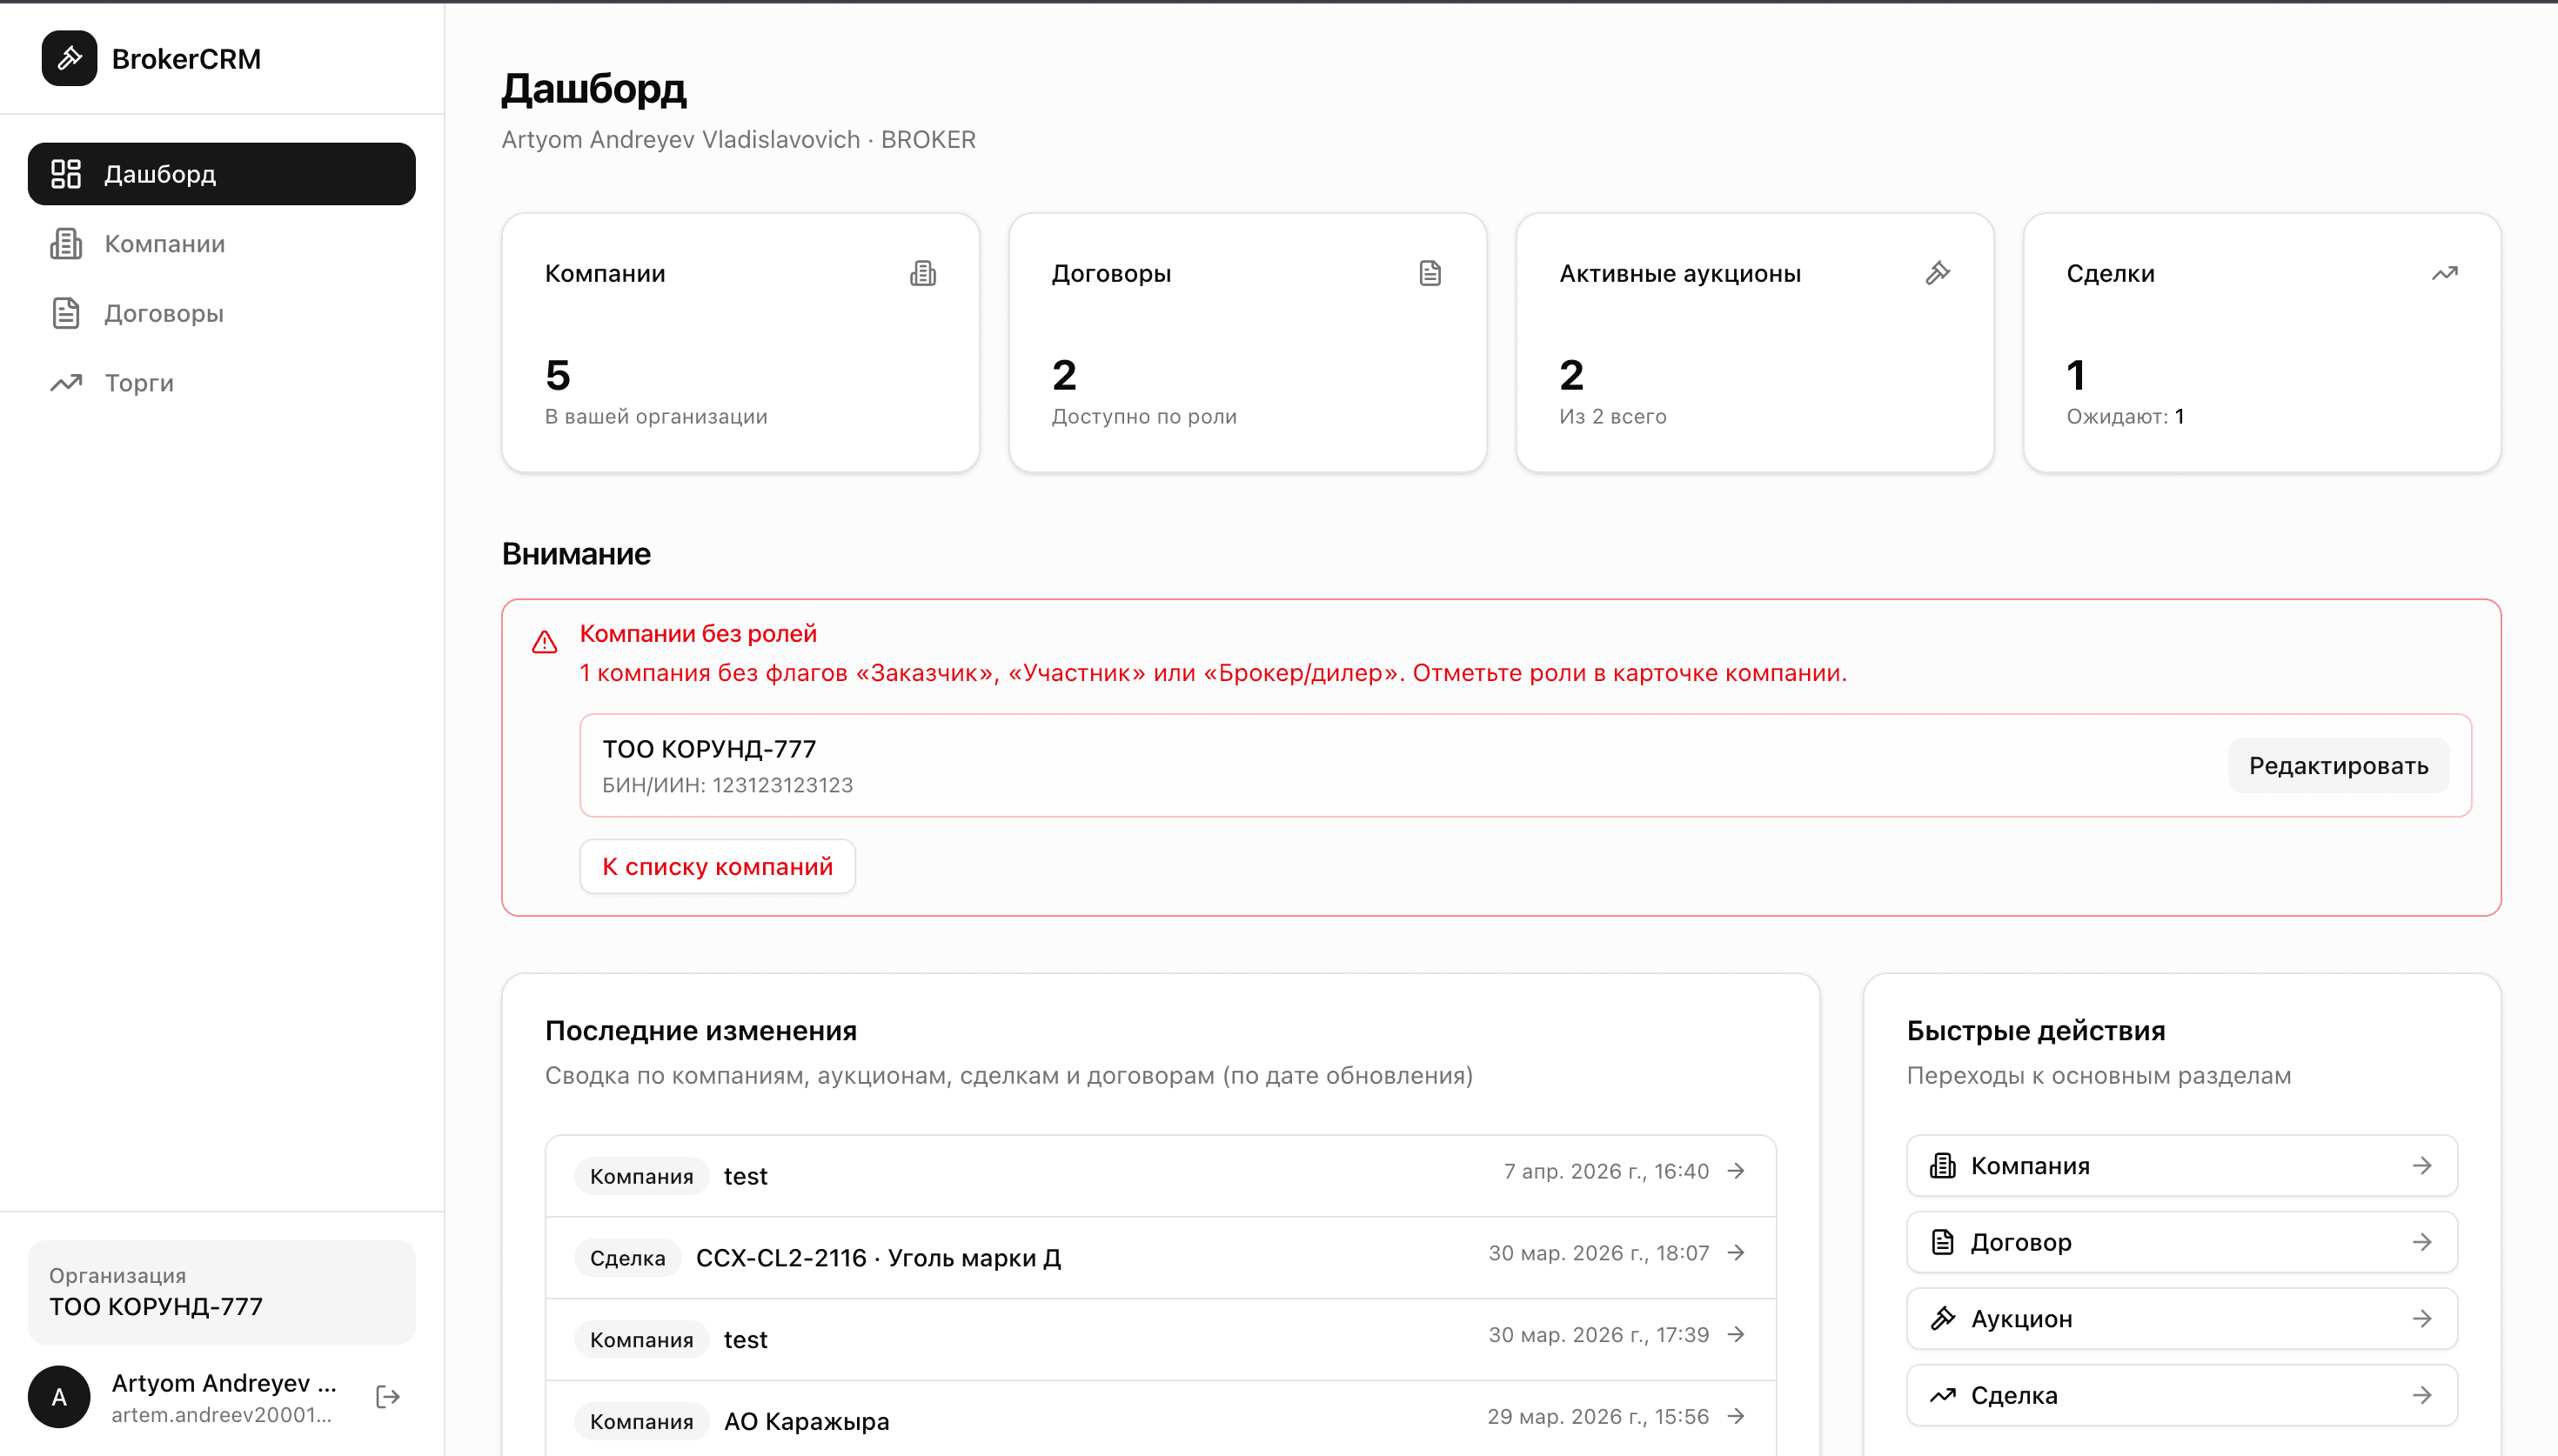Open Договоры section from sidebar
Screen dimensions: 2558x1456
[x=164, y=313]
